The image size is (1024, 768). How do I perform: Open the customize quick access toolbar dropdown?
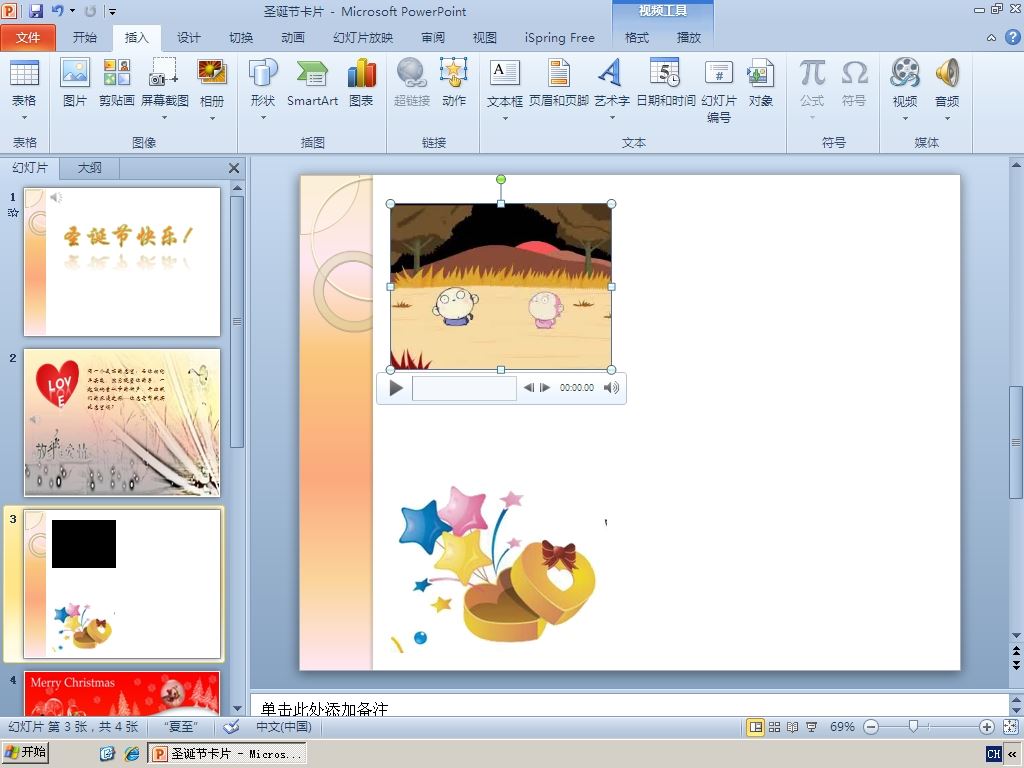tap(112, 11)
